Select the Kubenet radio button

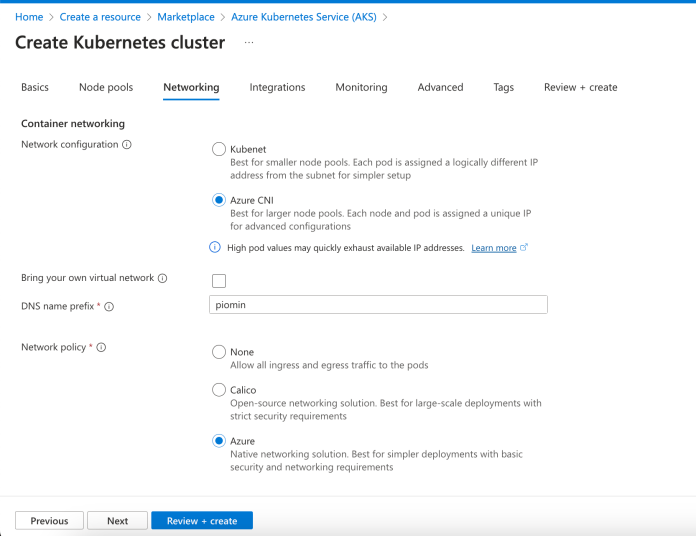[x=219, y=149]
